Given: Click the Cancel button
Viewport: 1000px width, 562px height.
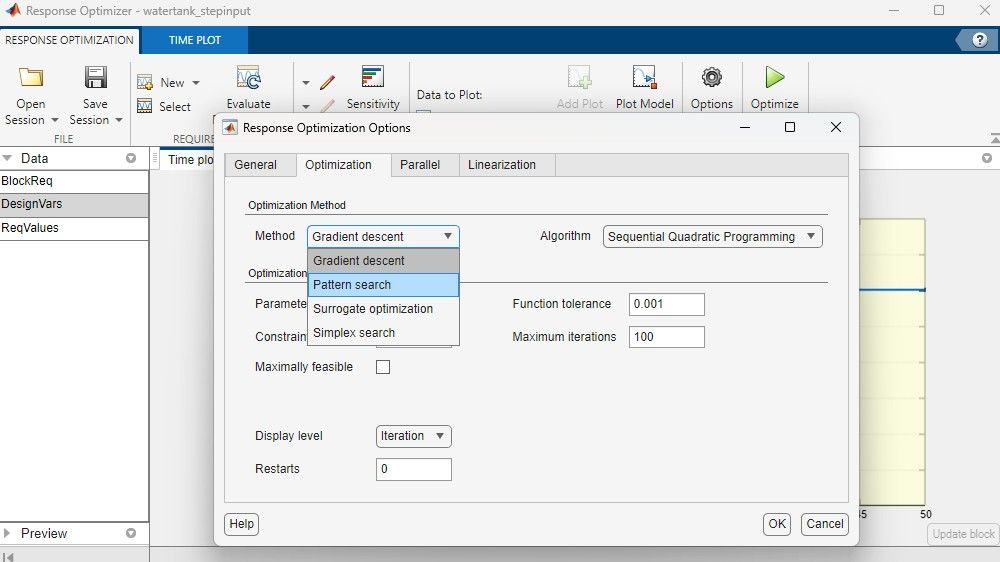Looking at the screenshot, I should click(824, 524).
